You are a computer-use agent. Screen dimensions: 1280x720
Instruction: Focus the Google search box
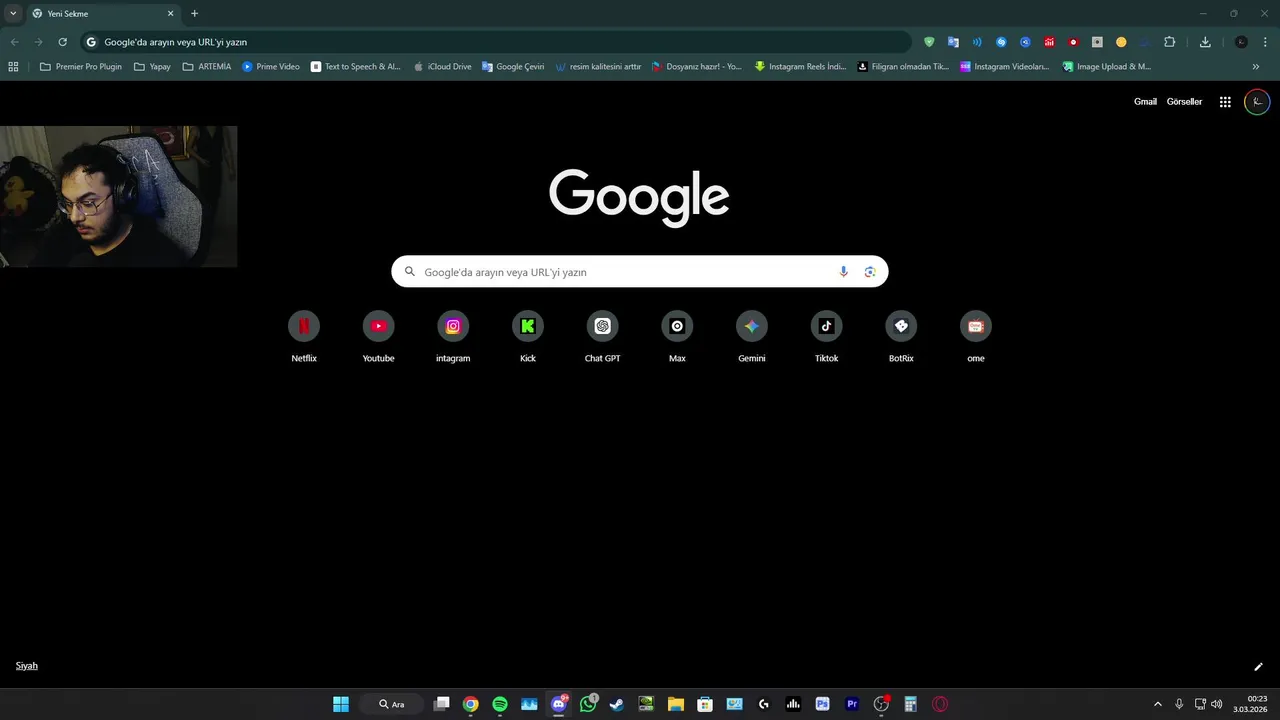tap(640, 272)
